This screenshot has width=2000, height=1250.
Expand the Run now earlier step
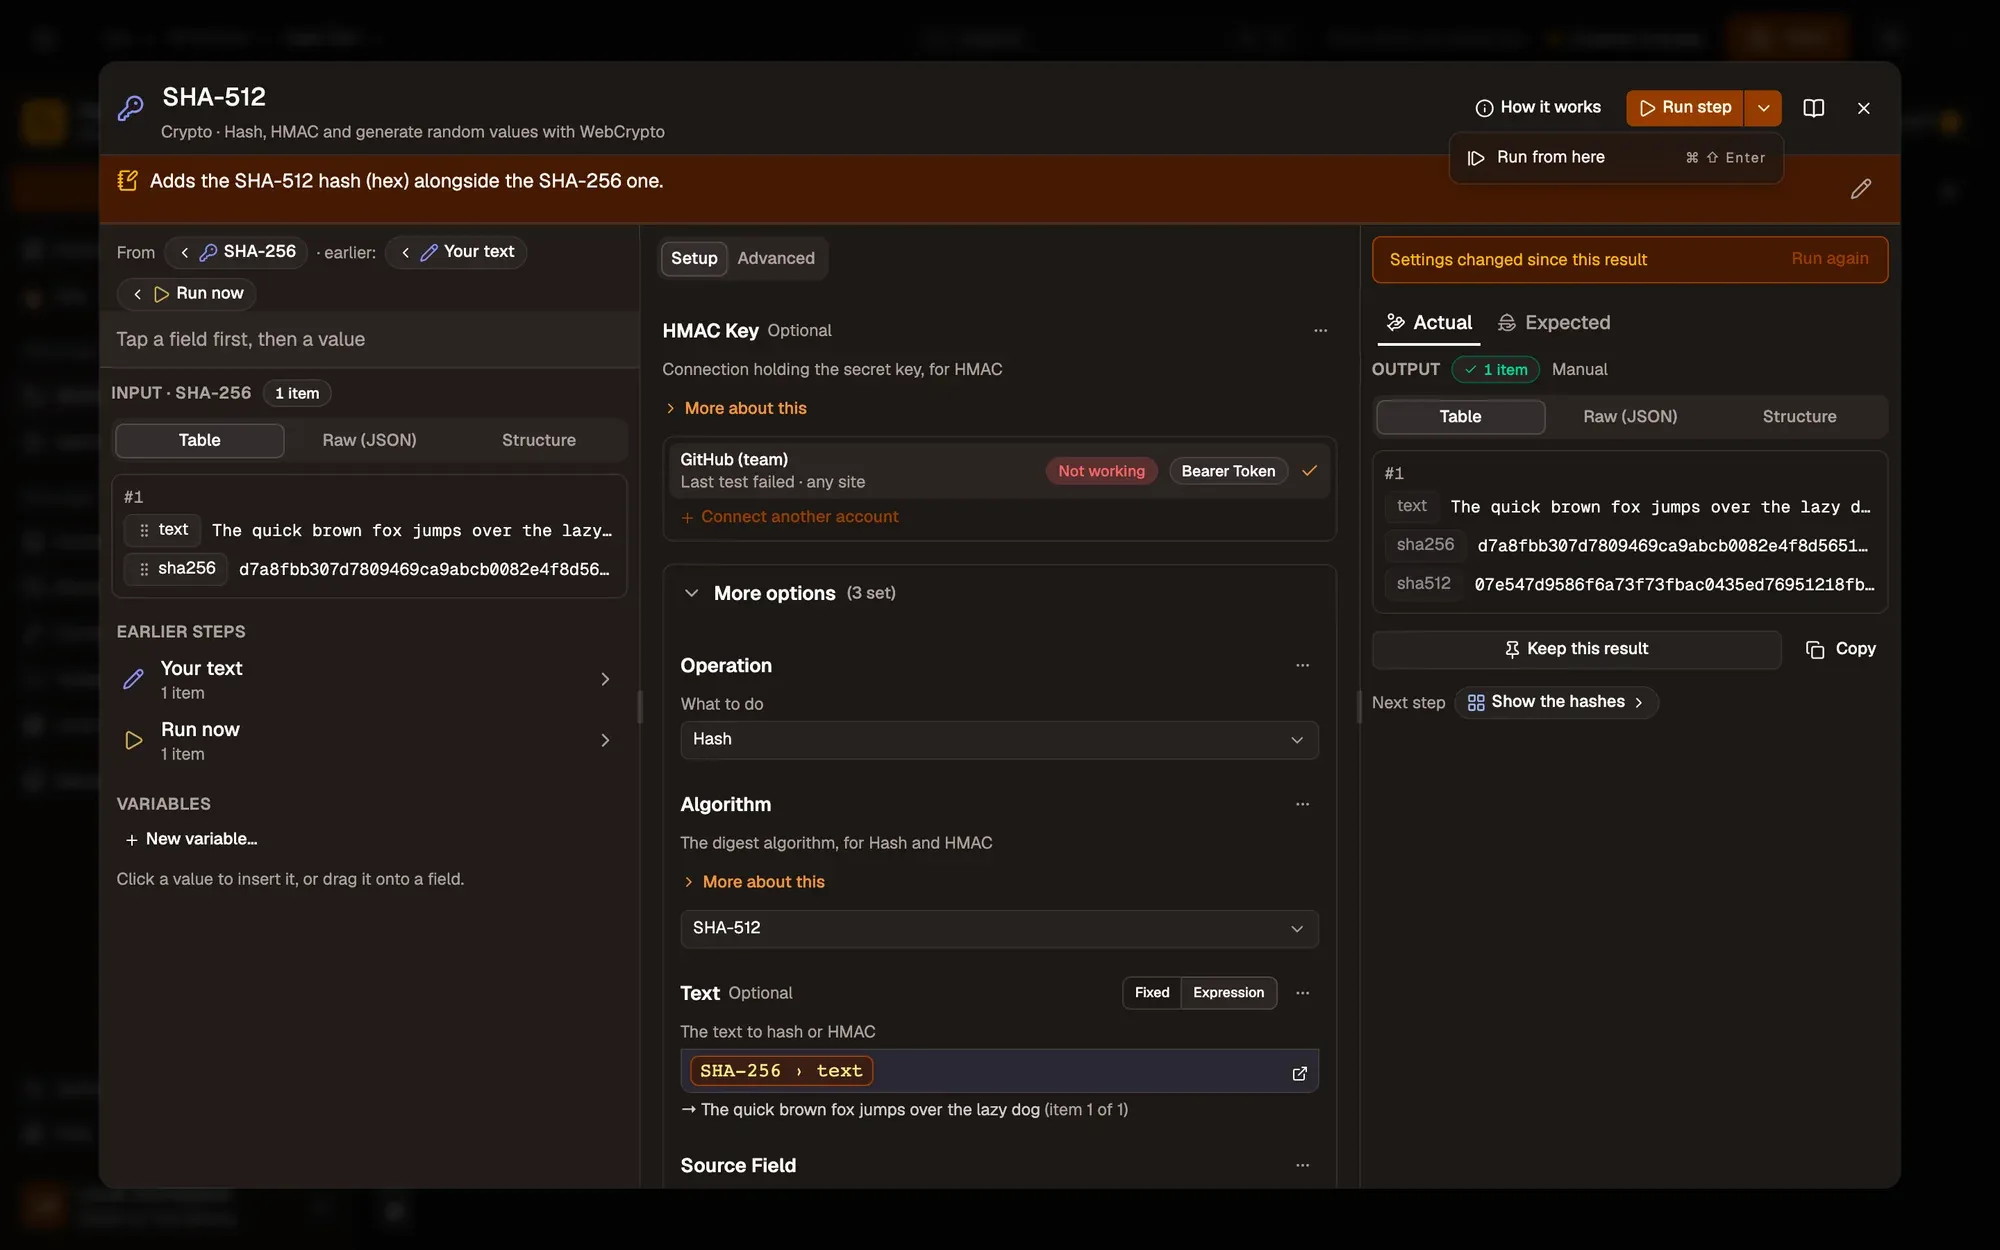(x=368, y=741)
